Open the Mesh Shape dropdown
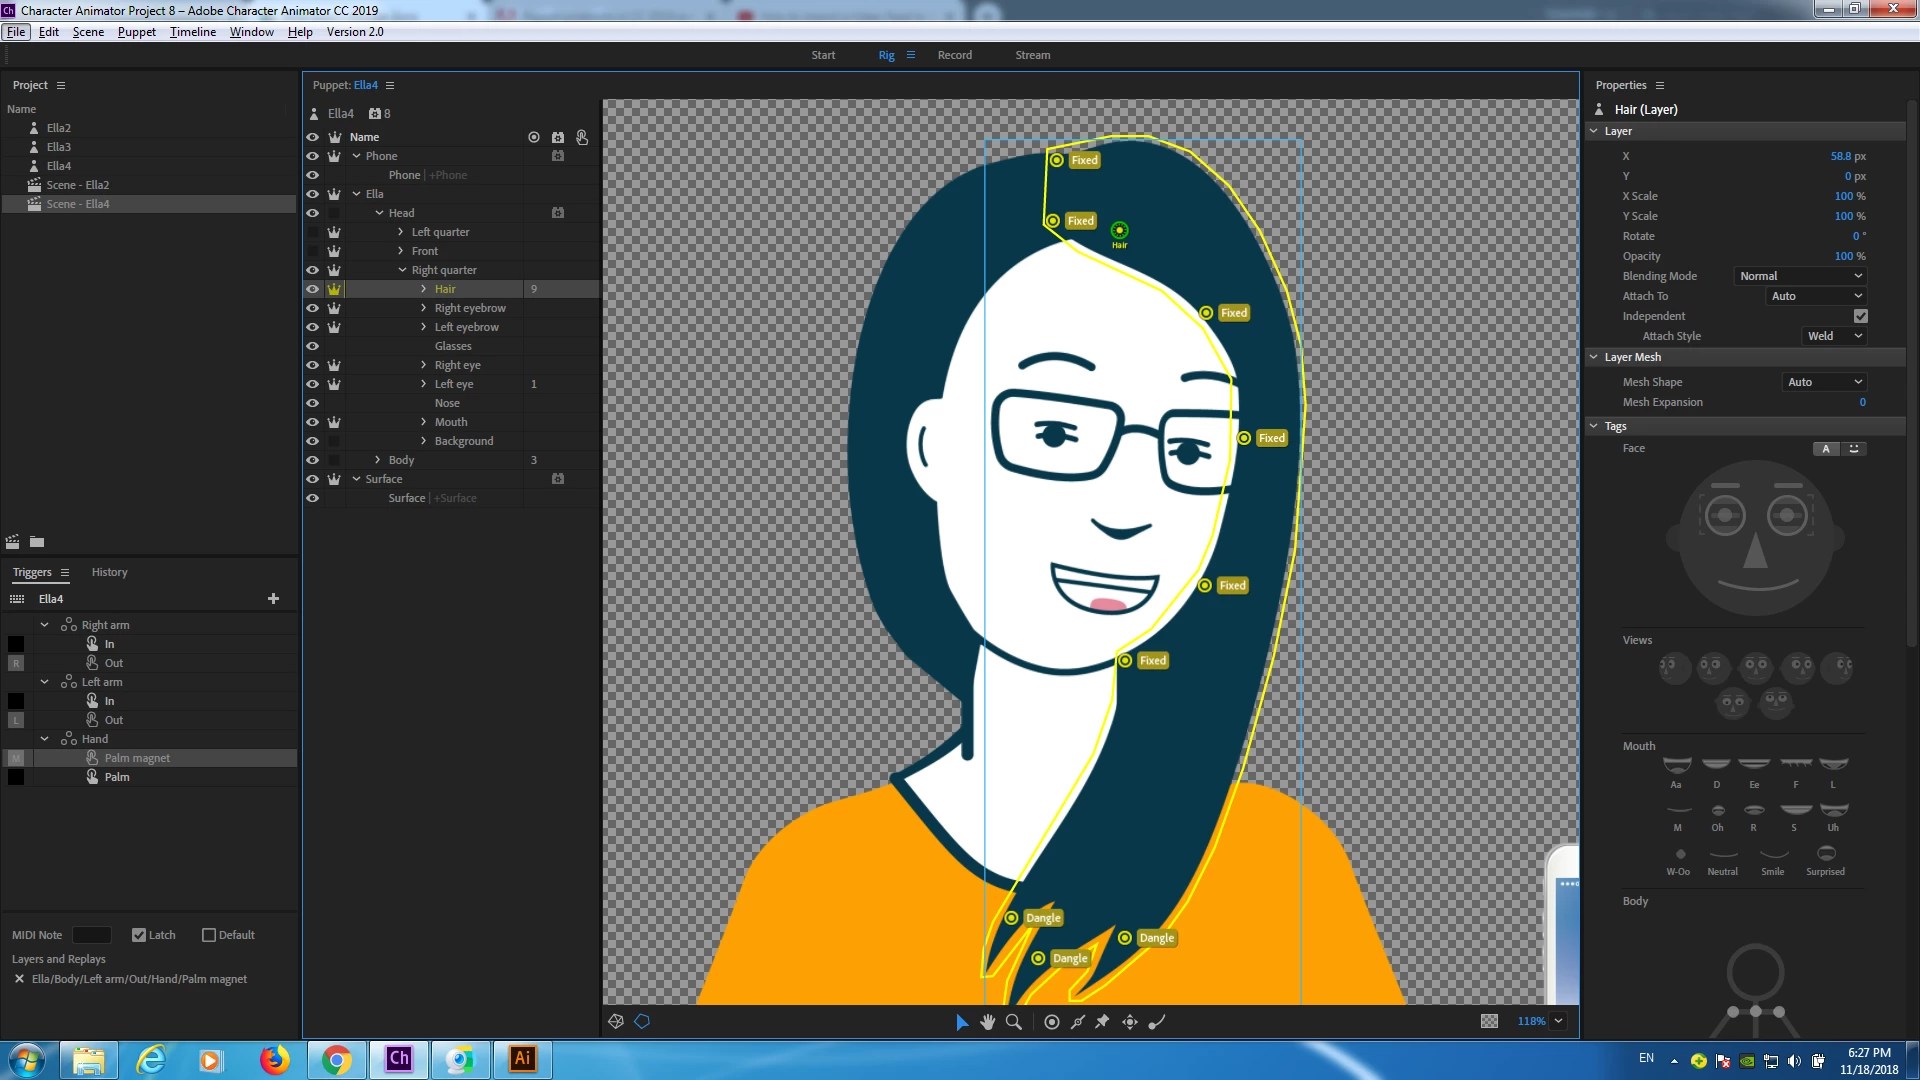This screenshot has width=1920, height=1080. click(1824, 382)
